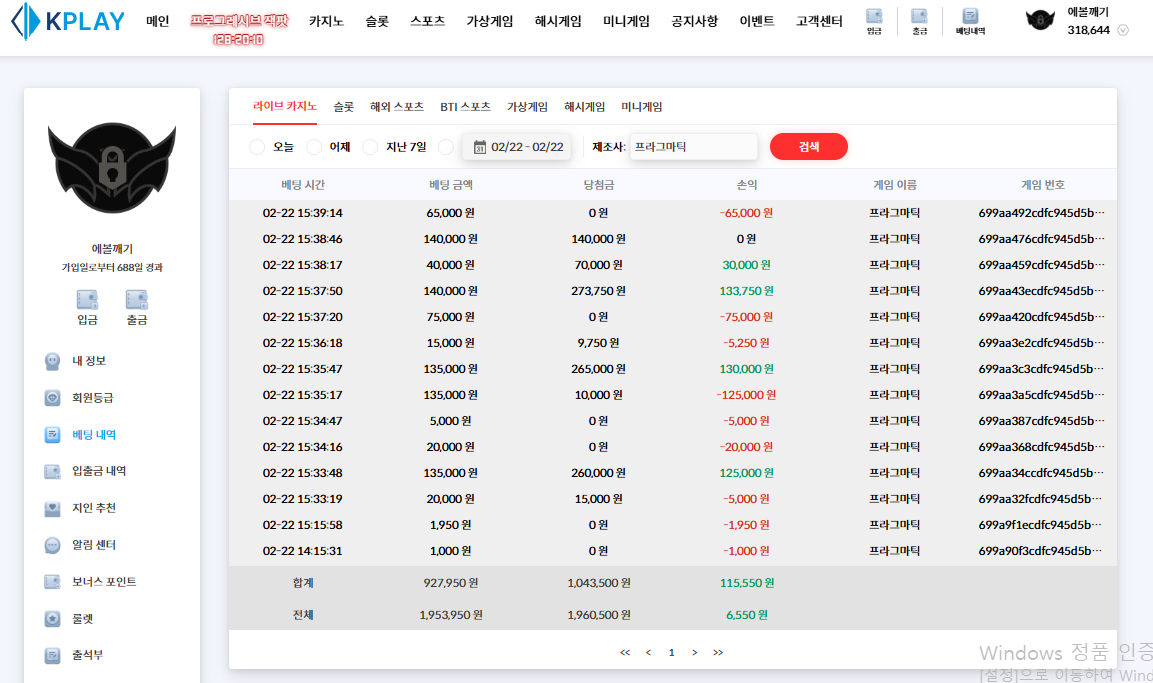Open 베팅내역 icon in the top header
This screenshot has height=683, width=1153.
(970, 20)
